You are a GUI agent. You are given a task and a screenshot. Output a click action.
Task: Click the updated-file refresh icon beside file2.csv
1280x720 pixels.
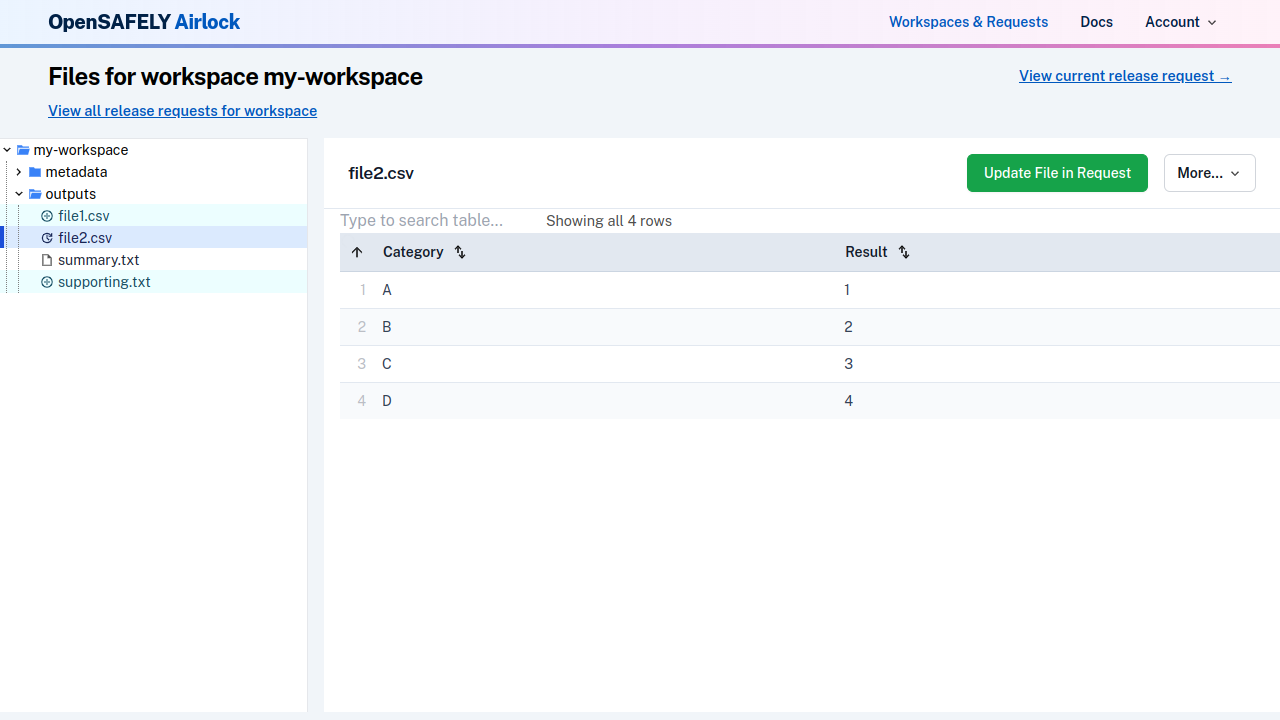(47, 238)
